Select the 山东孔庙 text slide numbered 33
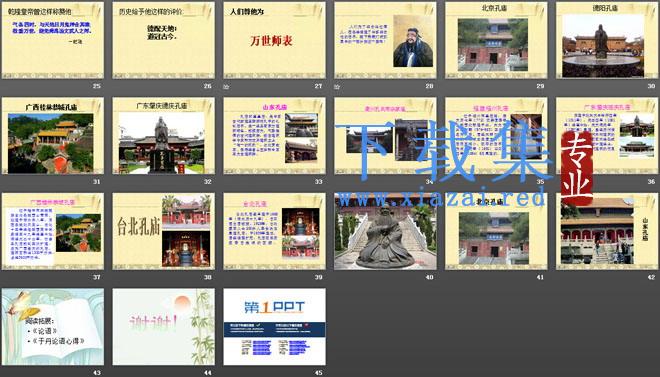Screen dimensions: 660x377 coord(274,136)
